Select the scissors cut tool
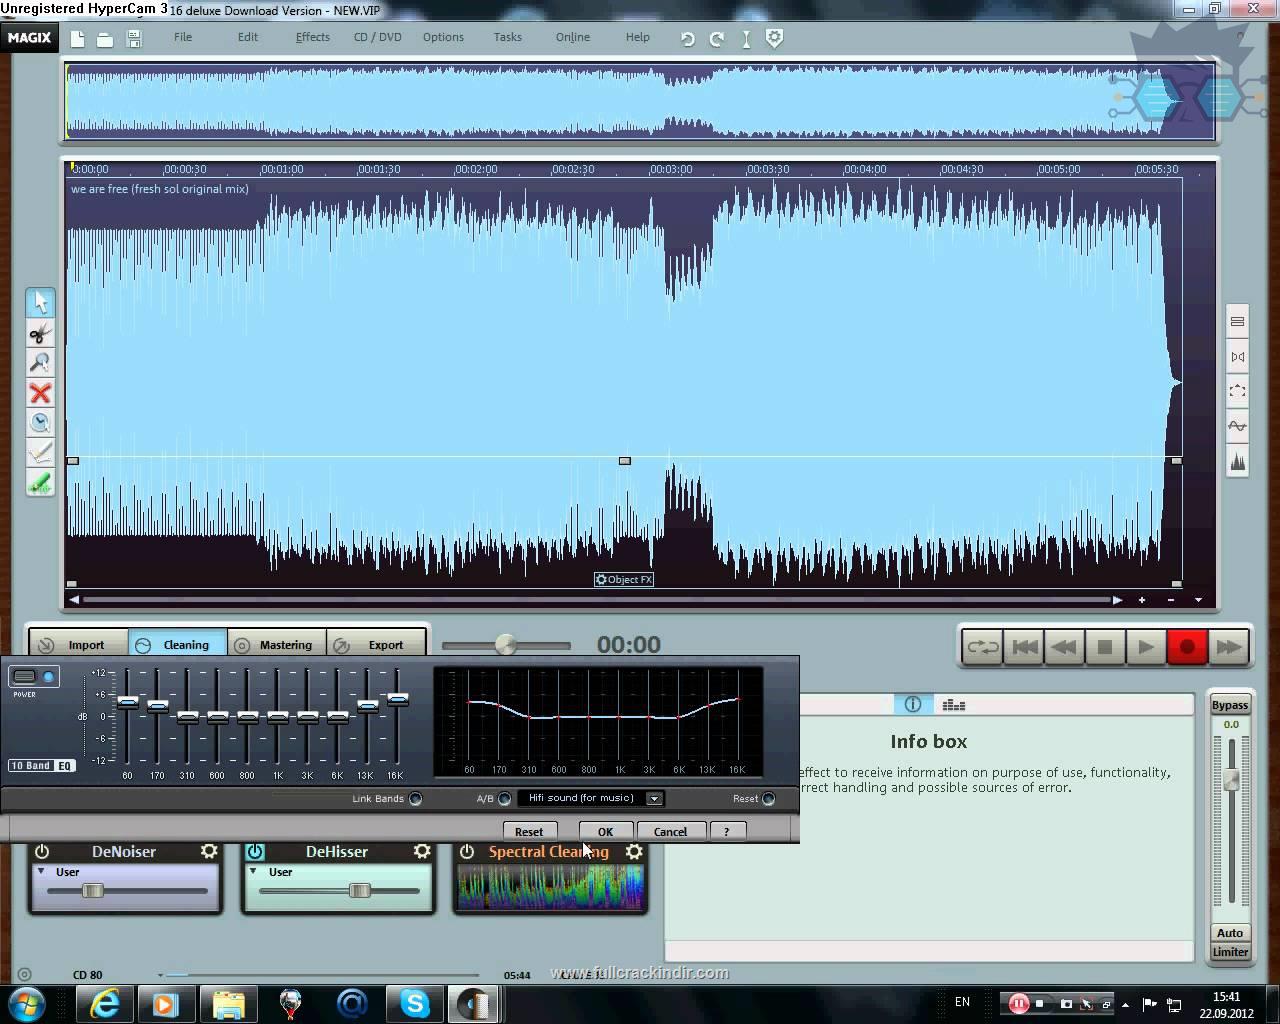 tap(40, 333)
